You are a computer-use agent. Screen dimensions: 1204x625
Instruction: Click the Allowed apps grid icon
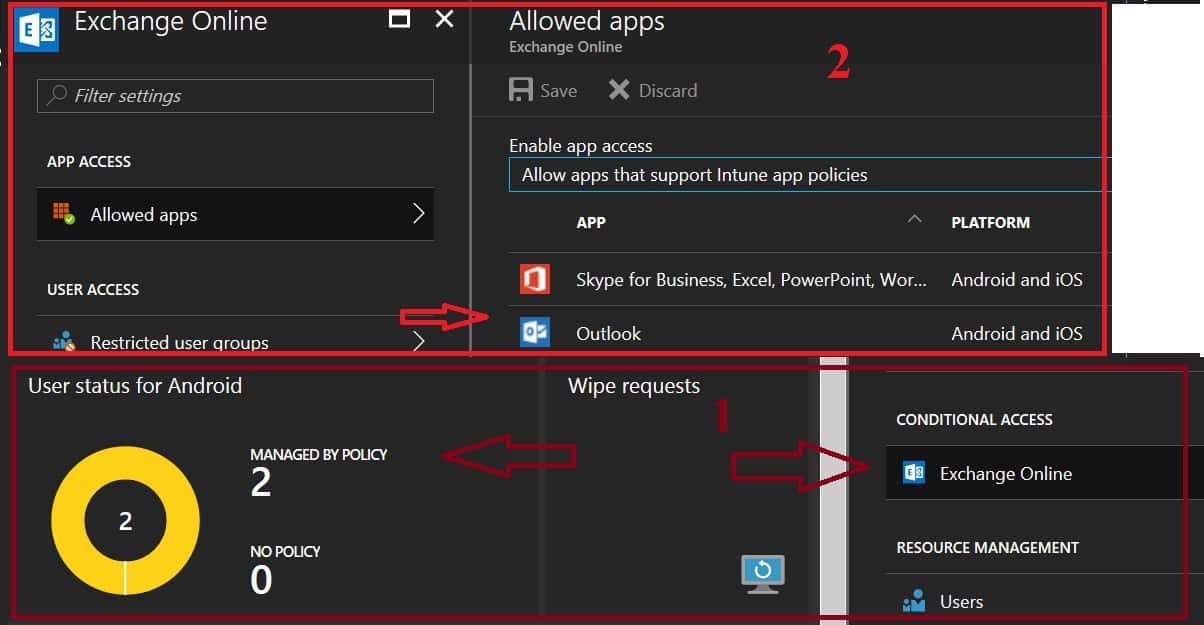tap(64, 213)
